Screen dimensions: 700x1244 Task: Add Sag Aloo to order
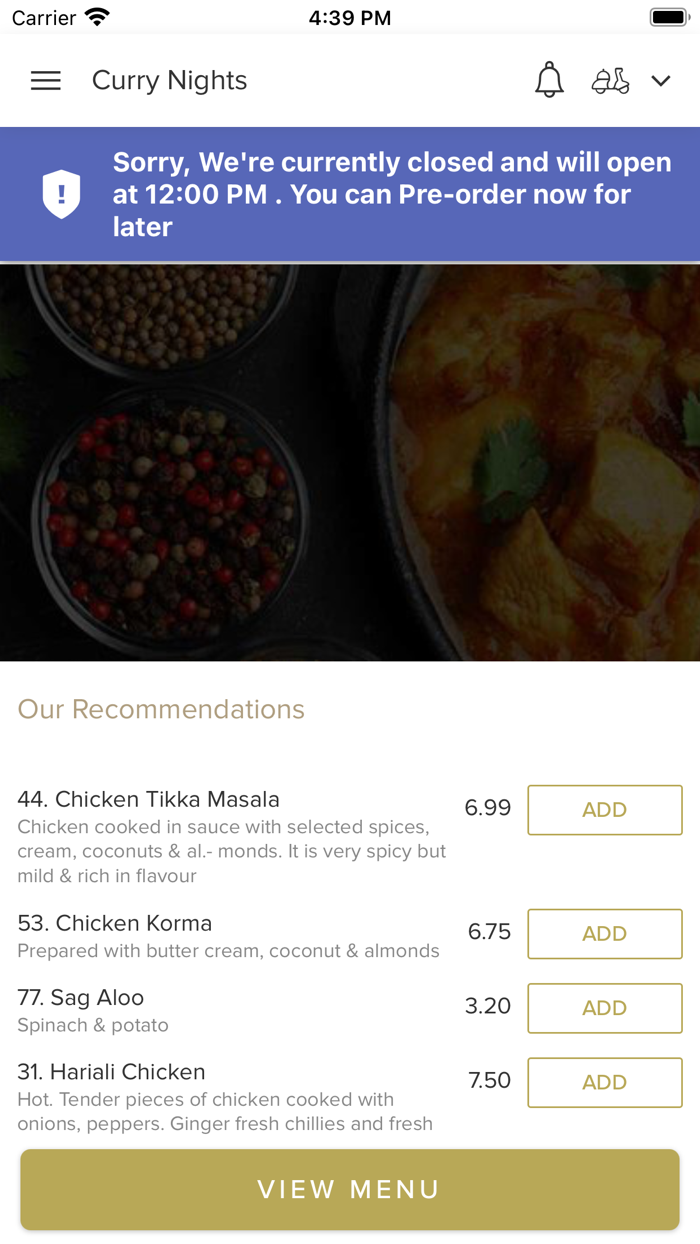605,1008
